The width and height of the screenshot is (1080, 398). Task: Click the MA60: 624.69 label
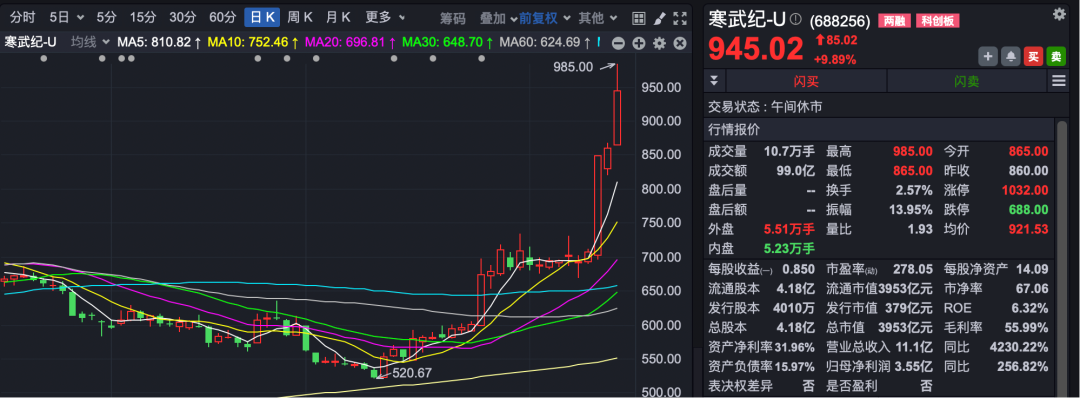tap(545, 43)
